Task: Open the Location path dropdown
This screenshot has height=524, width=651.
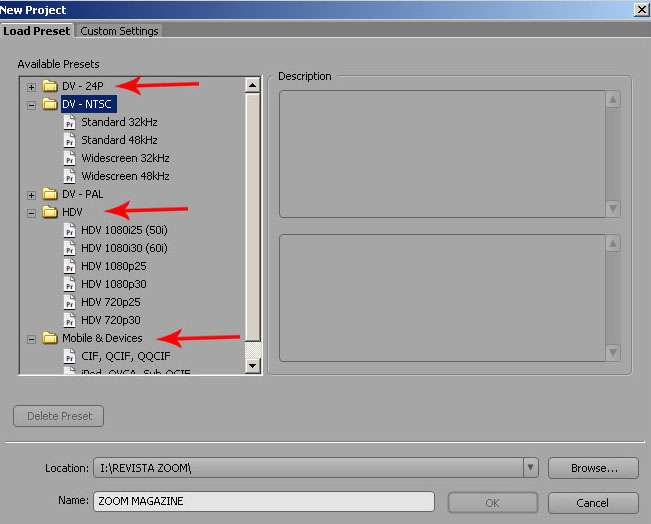Action: pyautogui.click(x=530, y=467)
